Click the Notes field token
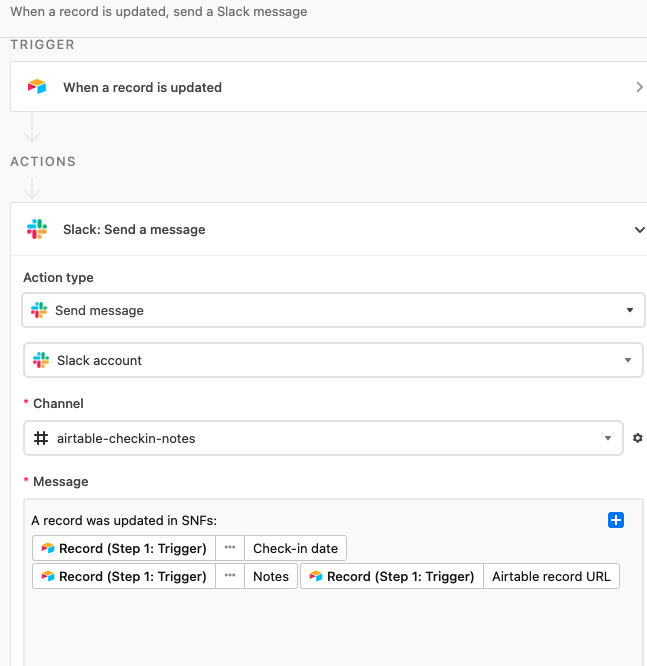Screen dimensions: 647x666 (x=271, y=576)
